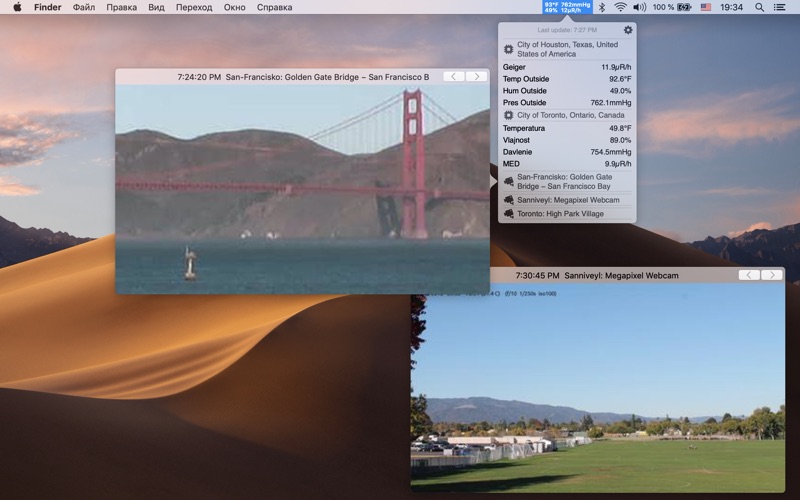Open the Wi-Fi menu
This screenshot has width=800, height=500.
(620, 7)
